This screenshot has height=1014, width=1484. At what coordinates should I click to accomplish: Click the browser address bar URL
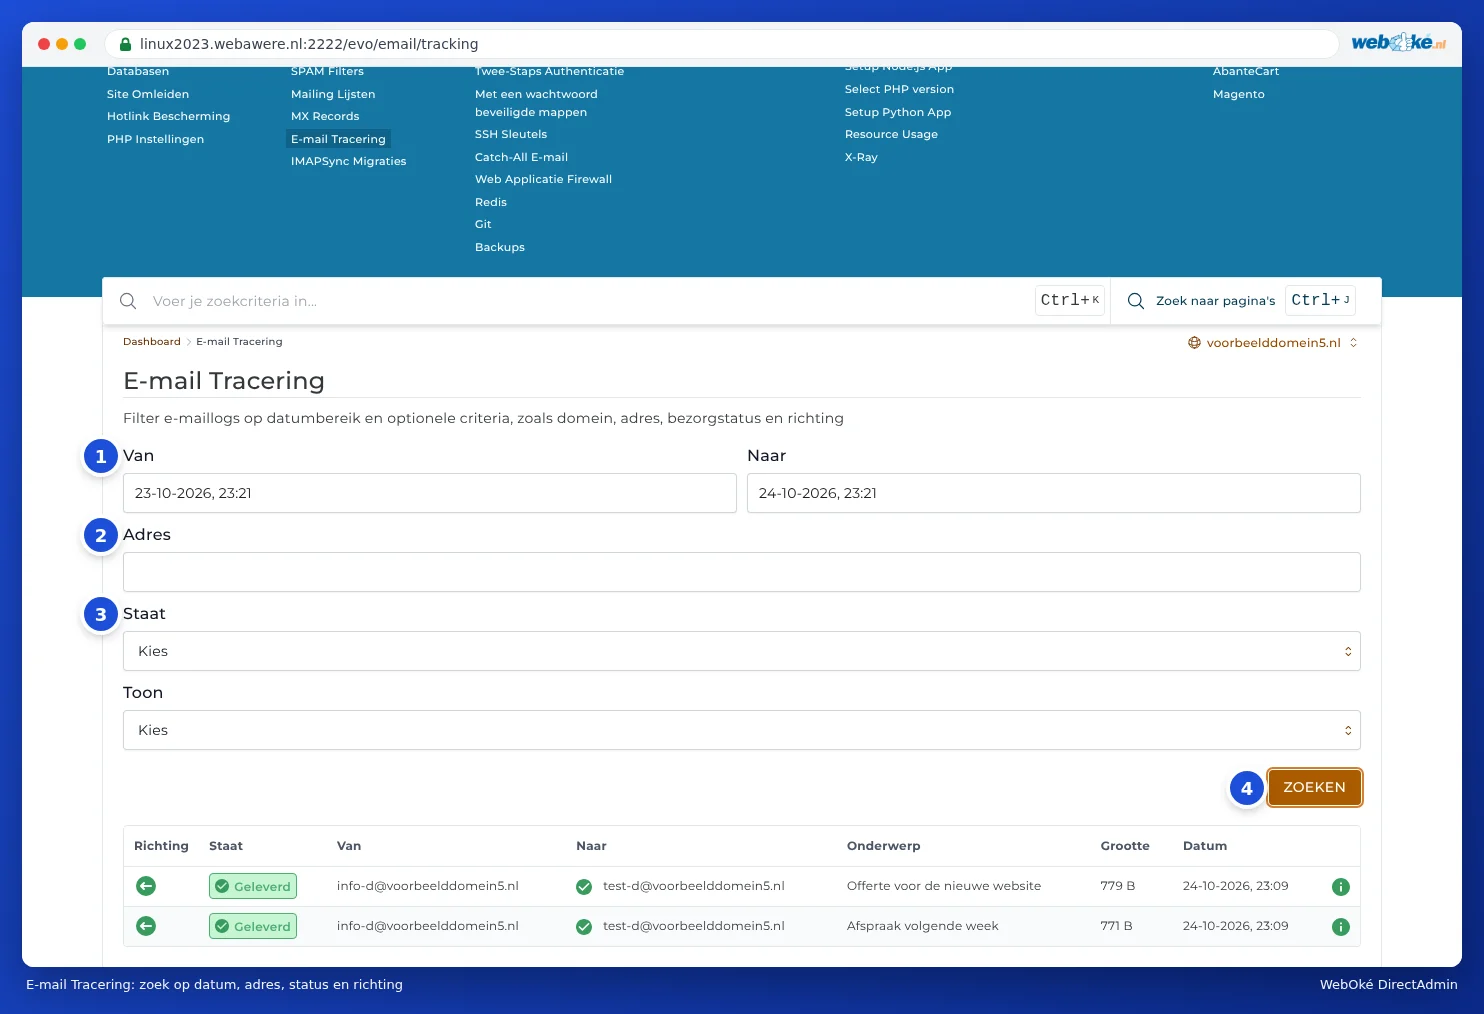(309, 44)
